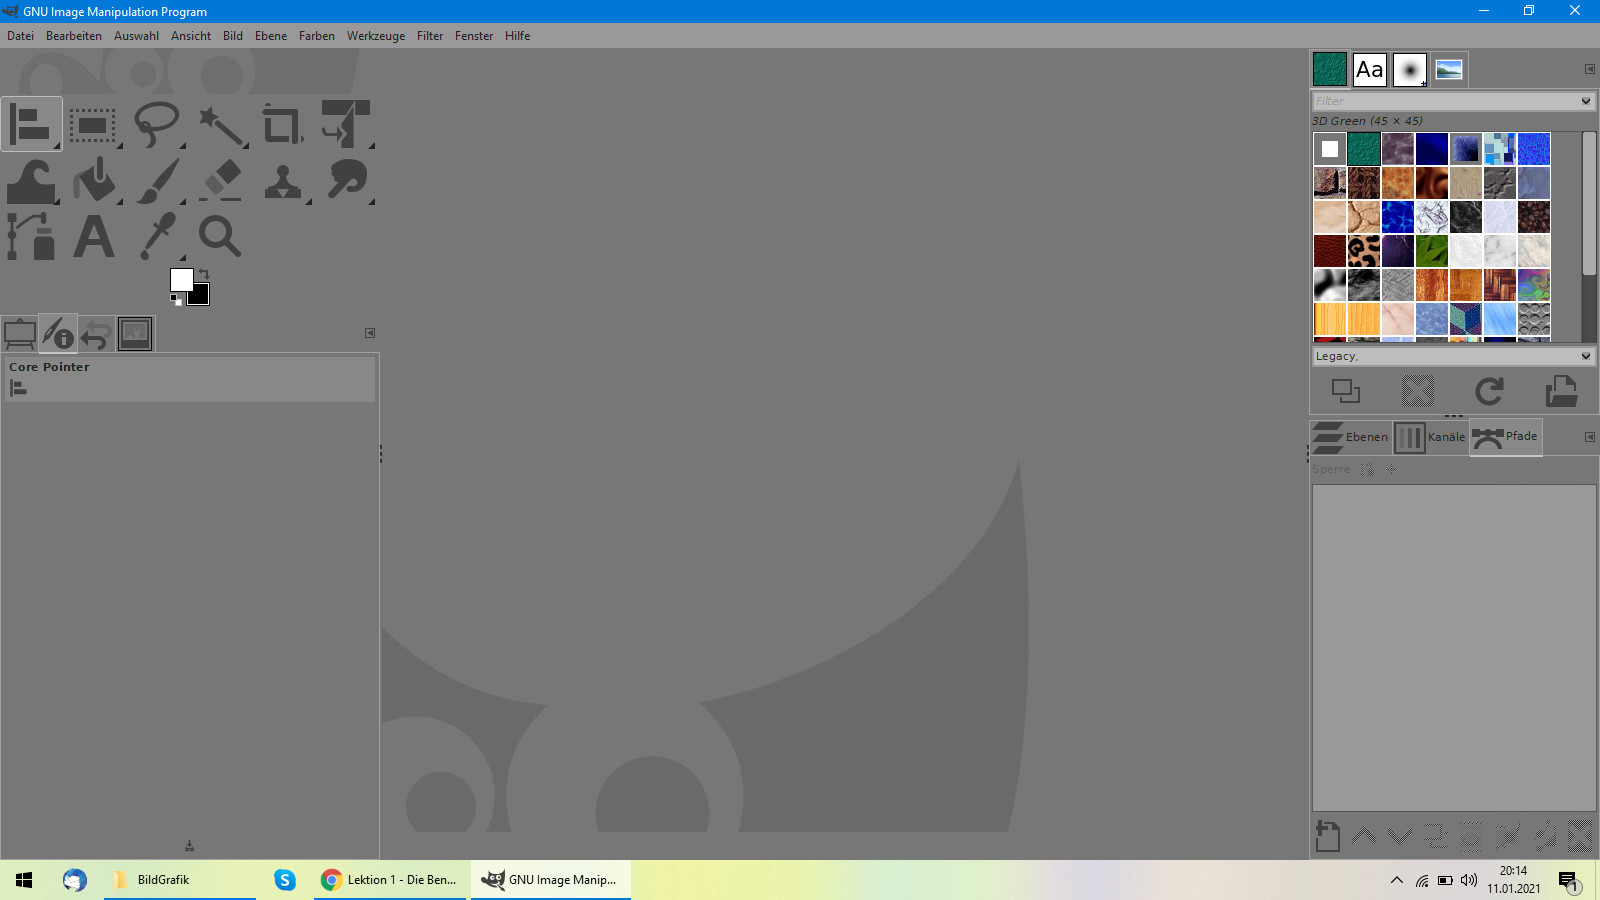Pick the Clone stamp tool
The height and width of the screenshot is (900, 1600).
[283, 182]
